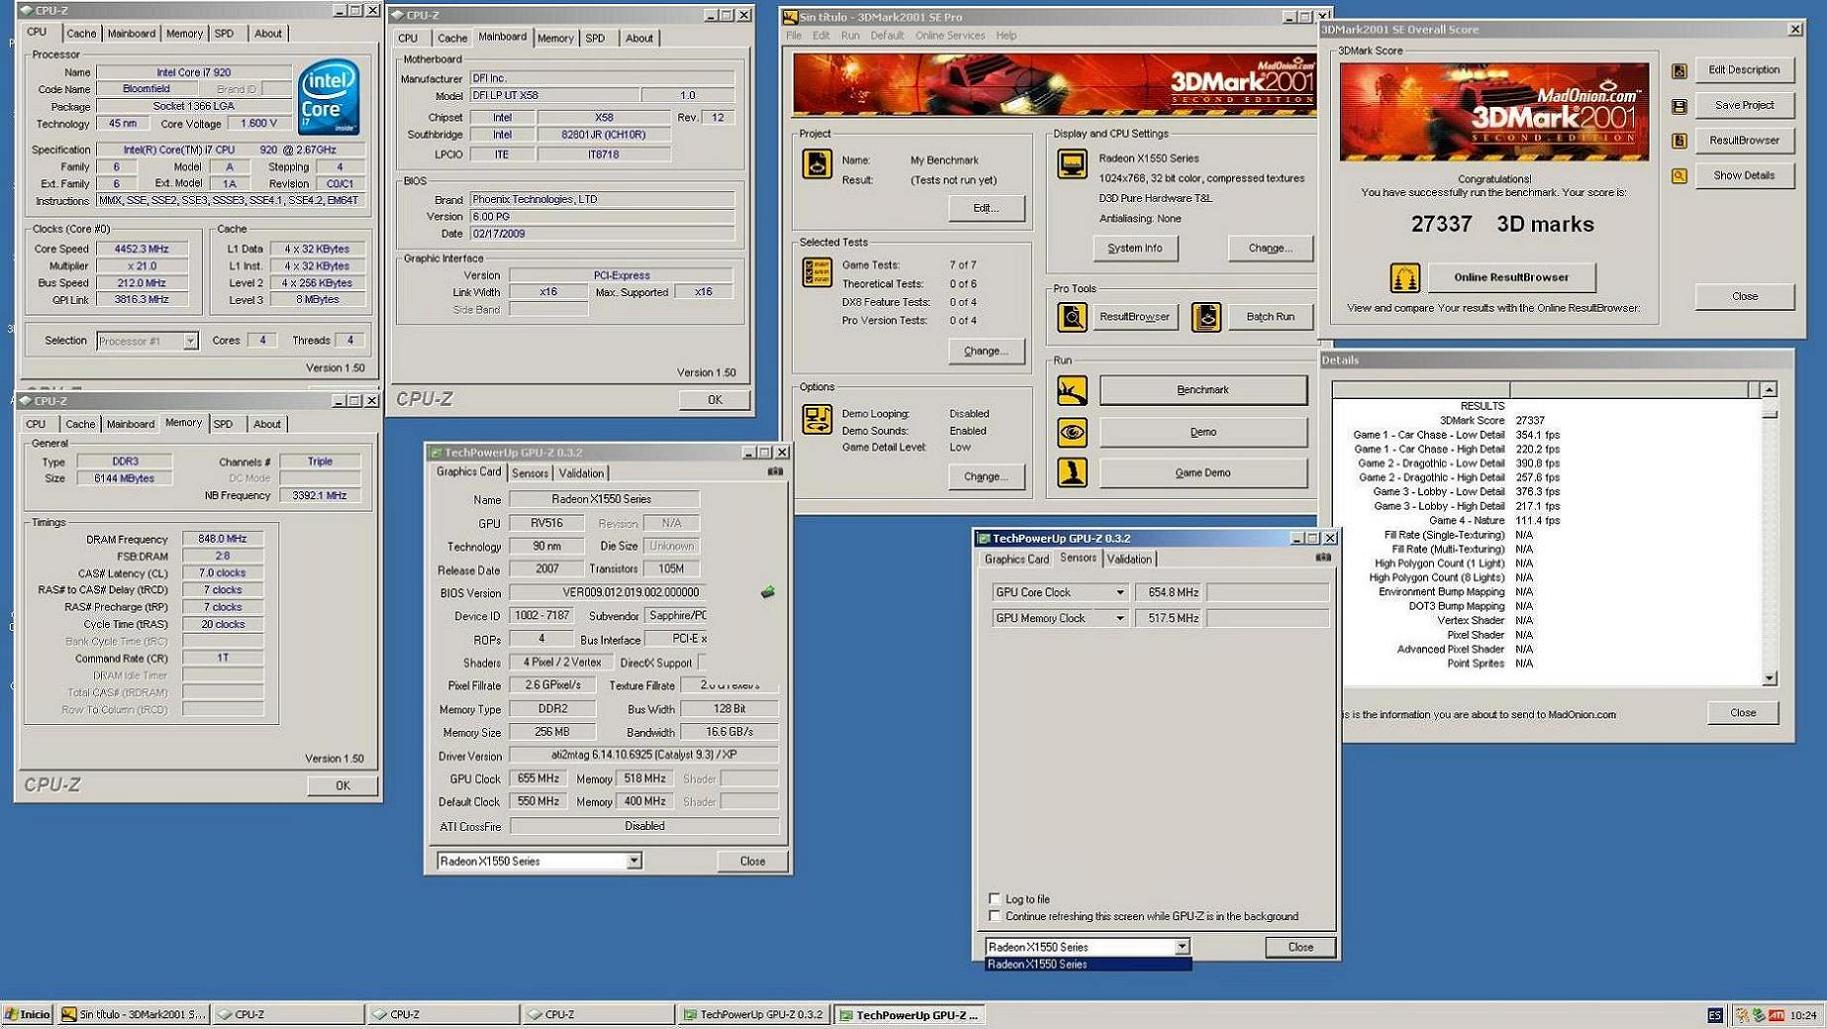This screenshot has height=1029, width=1827.
Task: Click the camera screenshot icon in the GPU-Z Graphics Card window
Action: click(x=775, y=471)
